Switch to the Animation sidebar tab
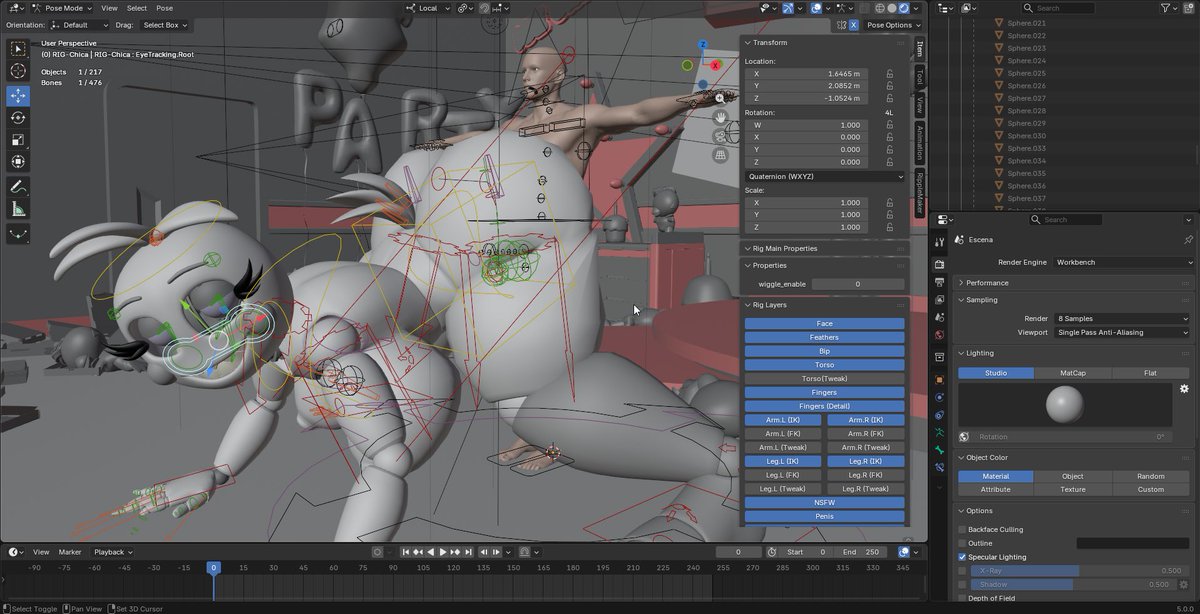Screen dimensions: 1200x614 pyautogui.click(x=920, y=143)
